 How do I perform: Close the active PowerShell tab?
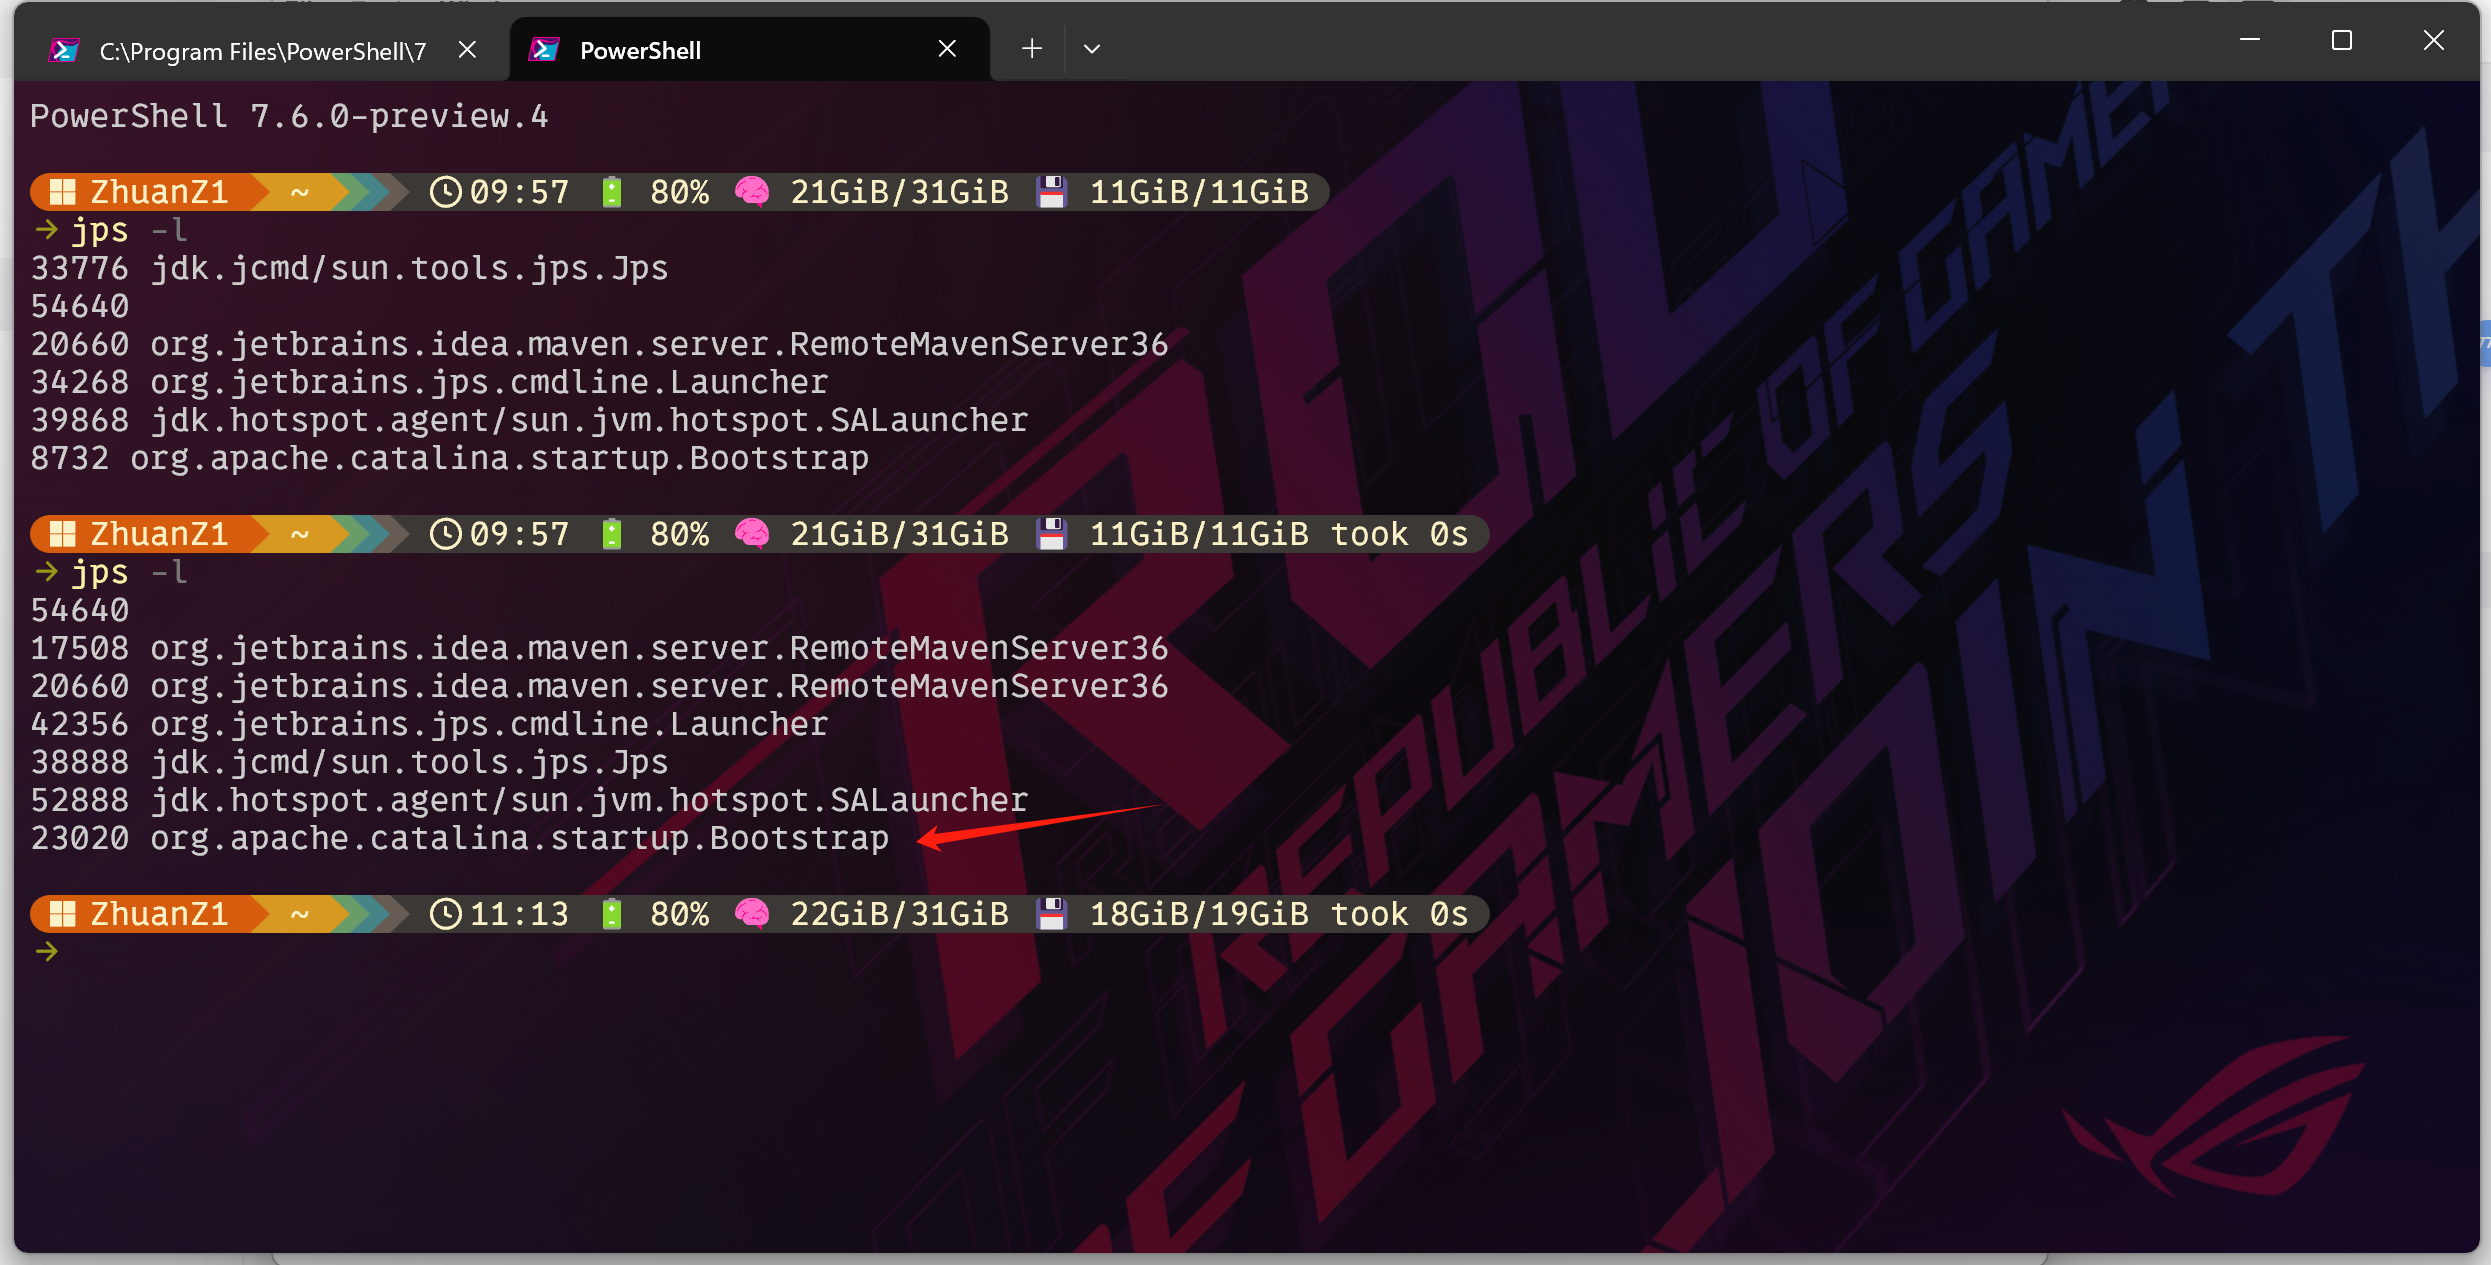click(947, 49)
